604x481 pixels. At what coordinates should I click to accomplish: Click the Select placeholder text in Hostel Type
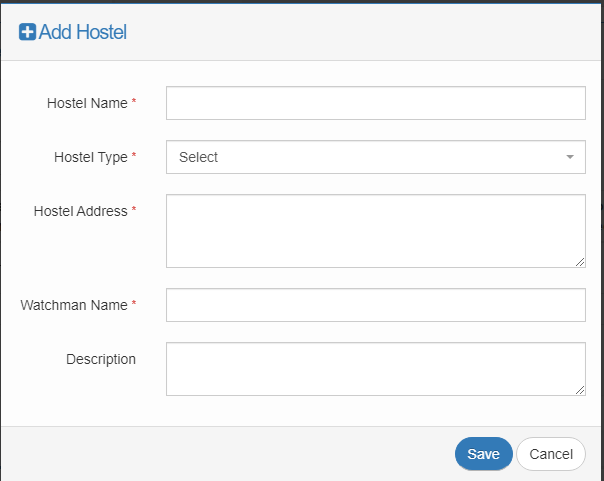(x=198, y=157)
